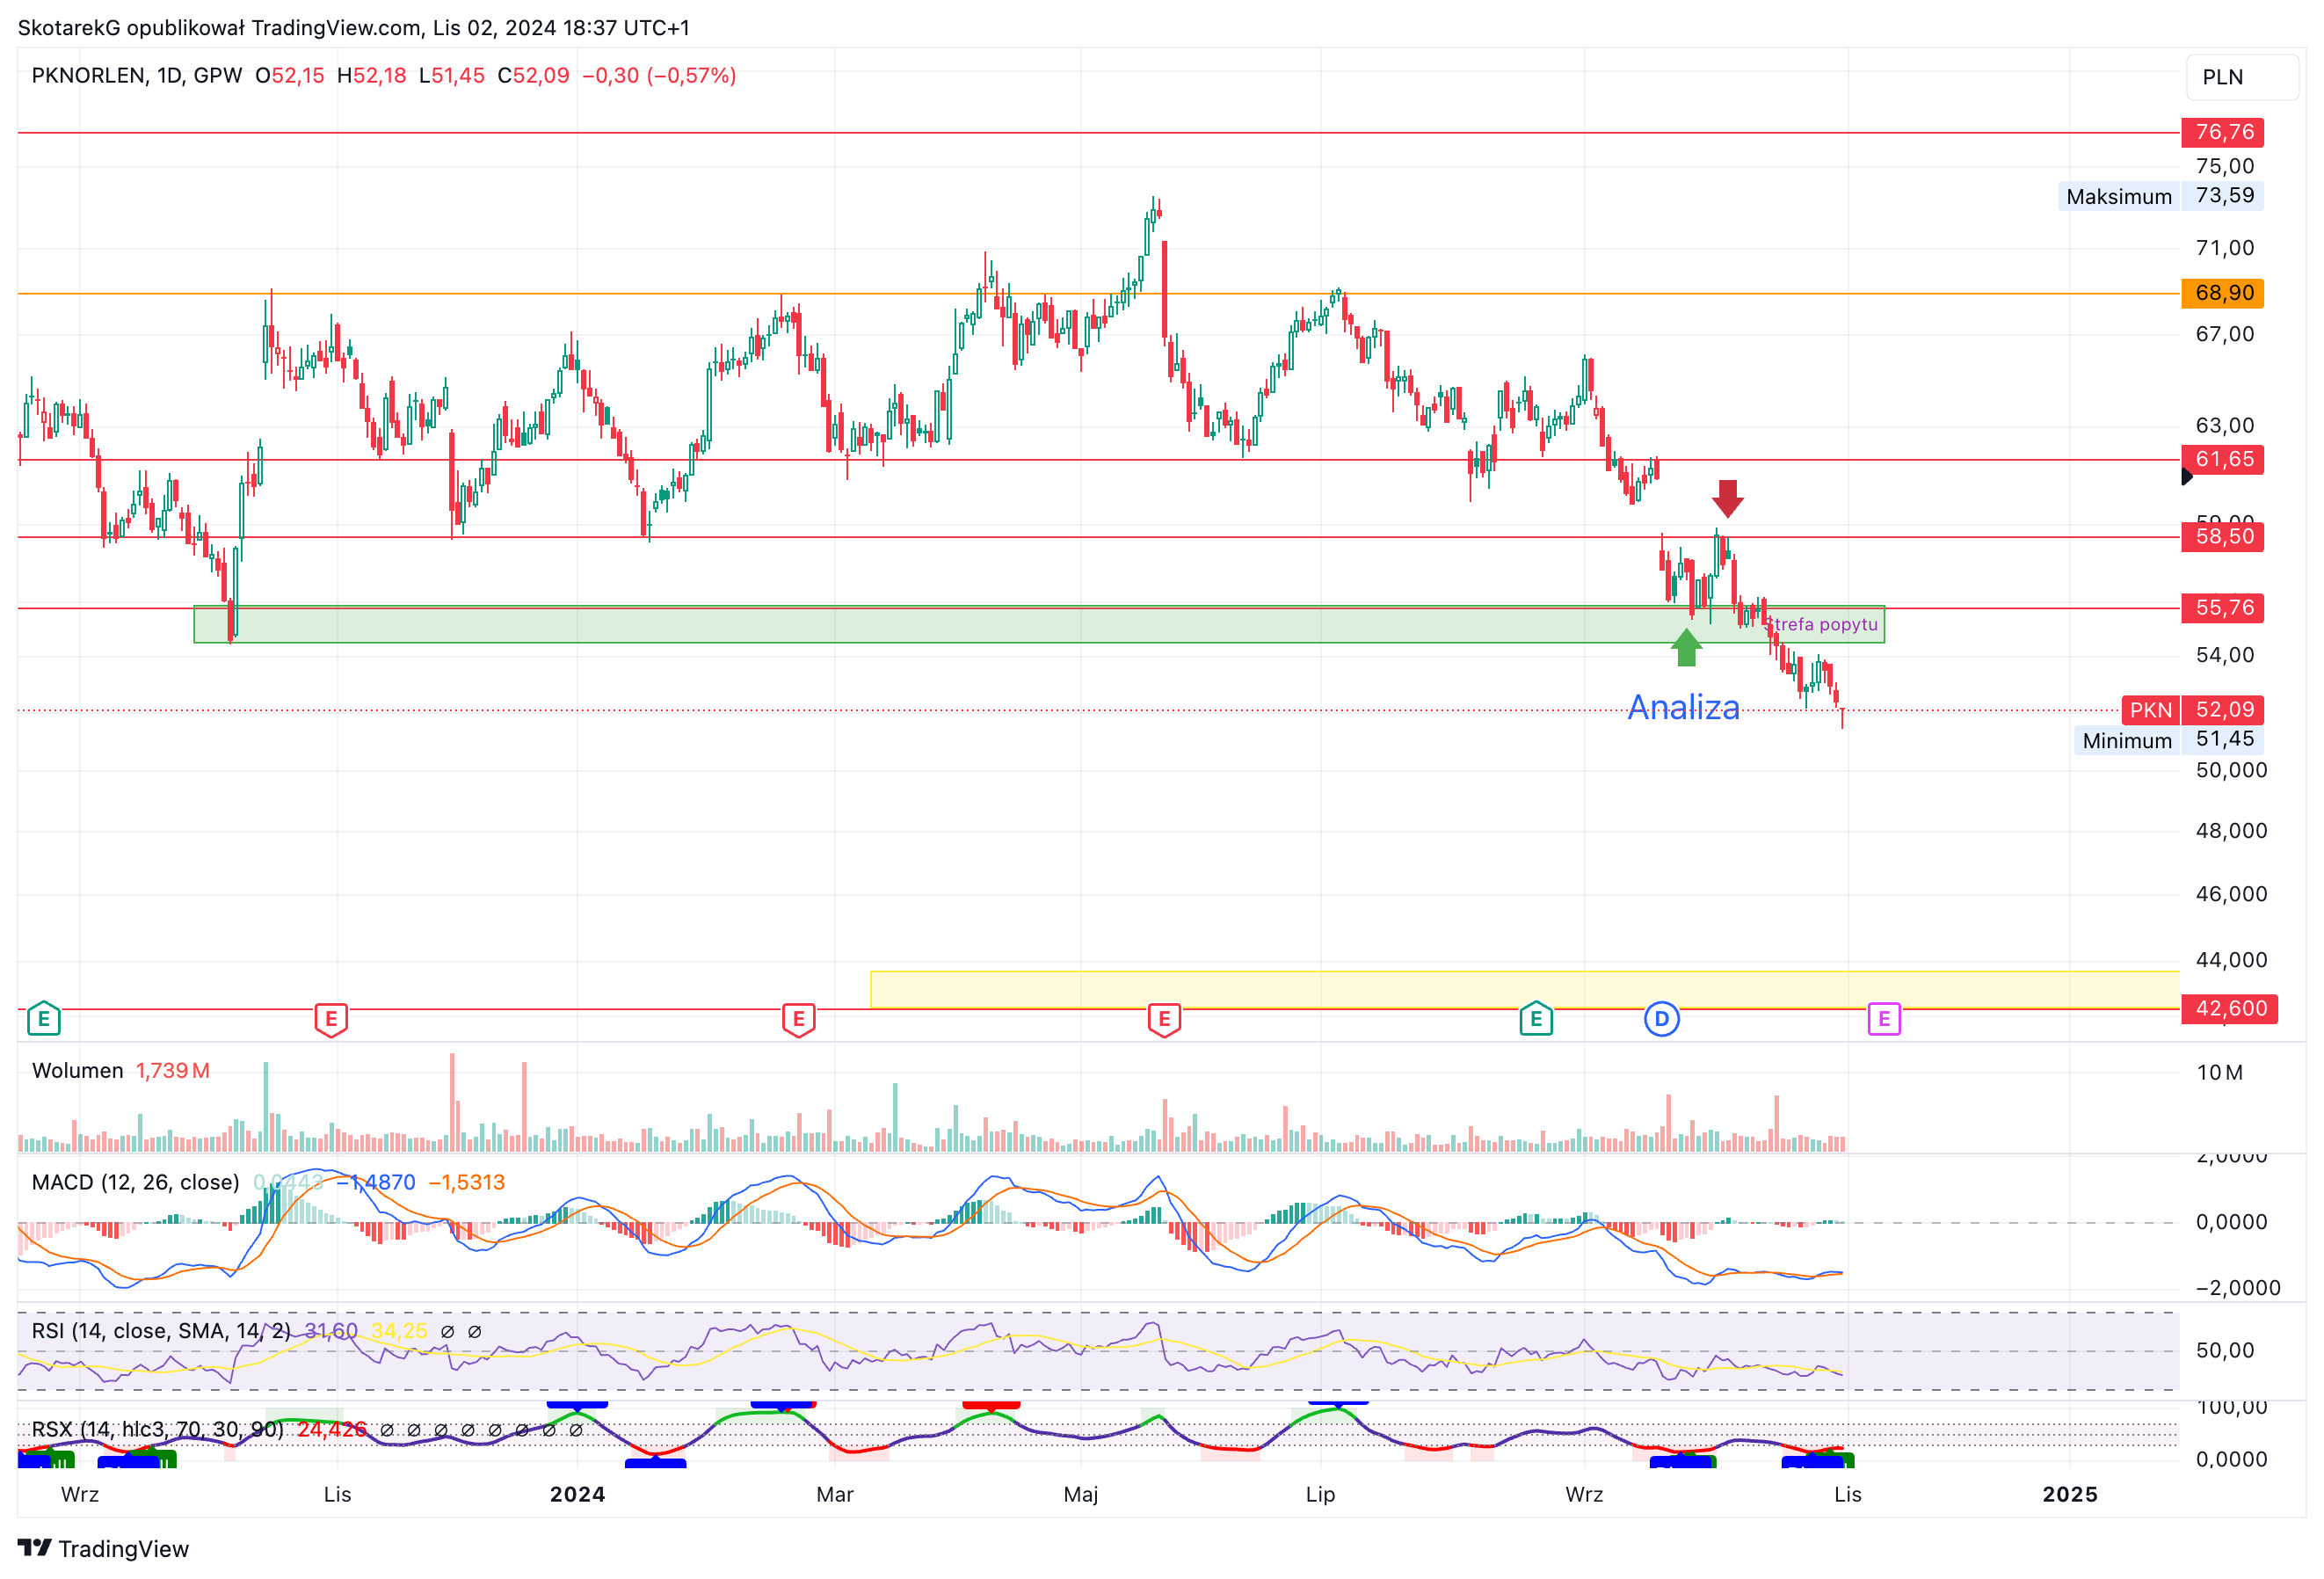Click the 2025 time axis label
Image resolution: width=2324 pixels, height=1579 pixels.
point(2069,1494)
